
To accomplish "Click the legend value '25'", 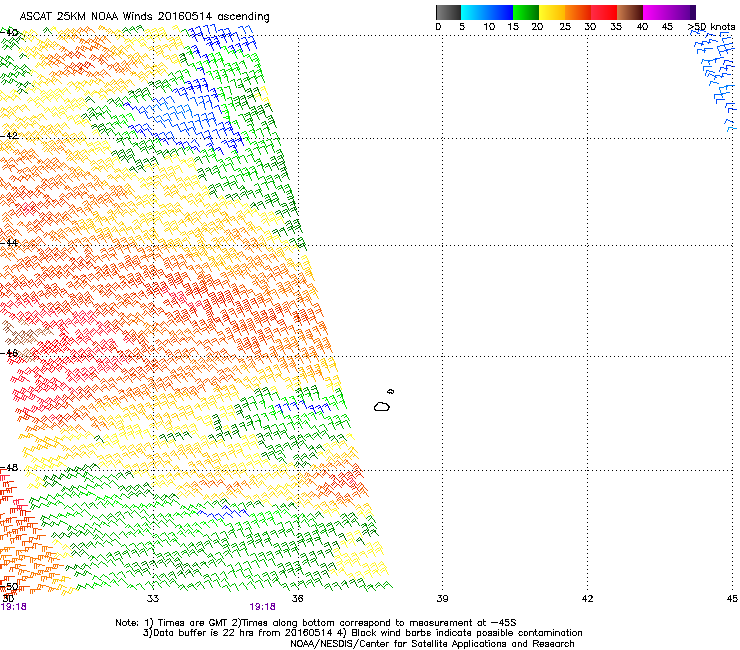I will point(565,27).
